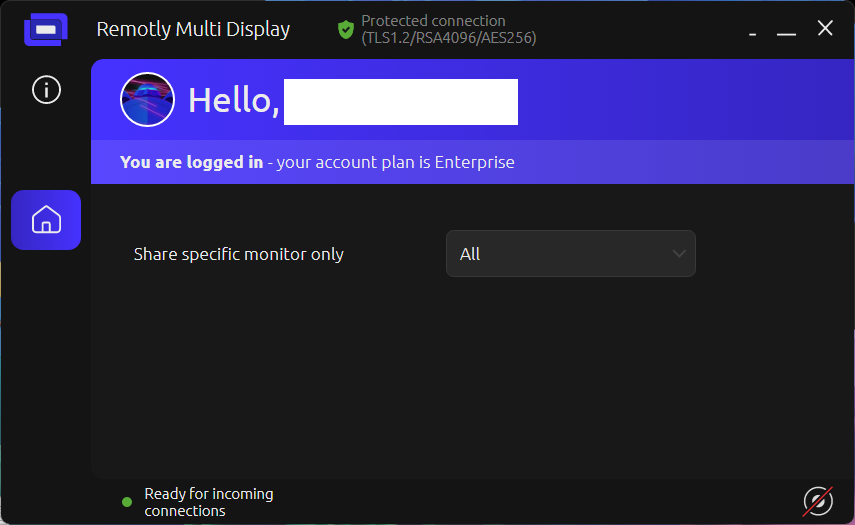Click the Hello greeting text
The image size is (855, 525).
pyautogui.click(x=234, y=101)
